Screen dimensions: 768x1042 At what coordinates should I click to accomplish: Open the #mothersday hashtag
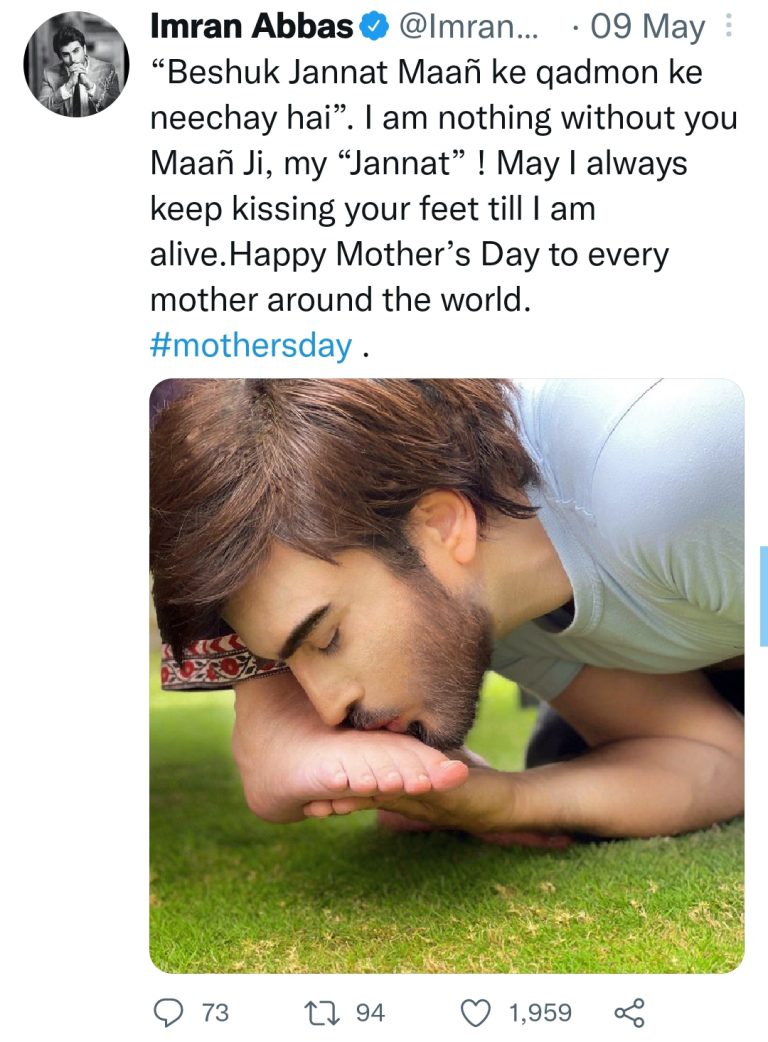tap(252, 345)
